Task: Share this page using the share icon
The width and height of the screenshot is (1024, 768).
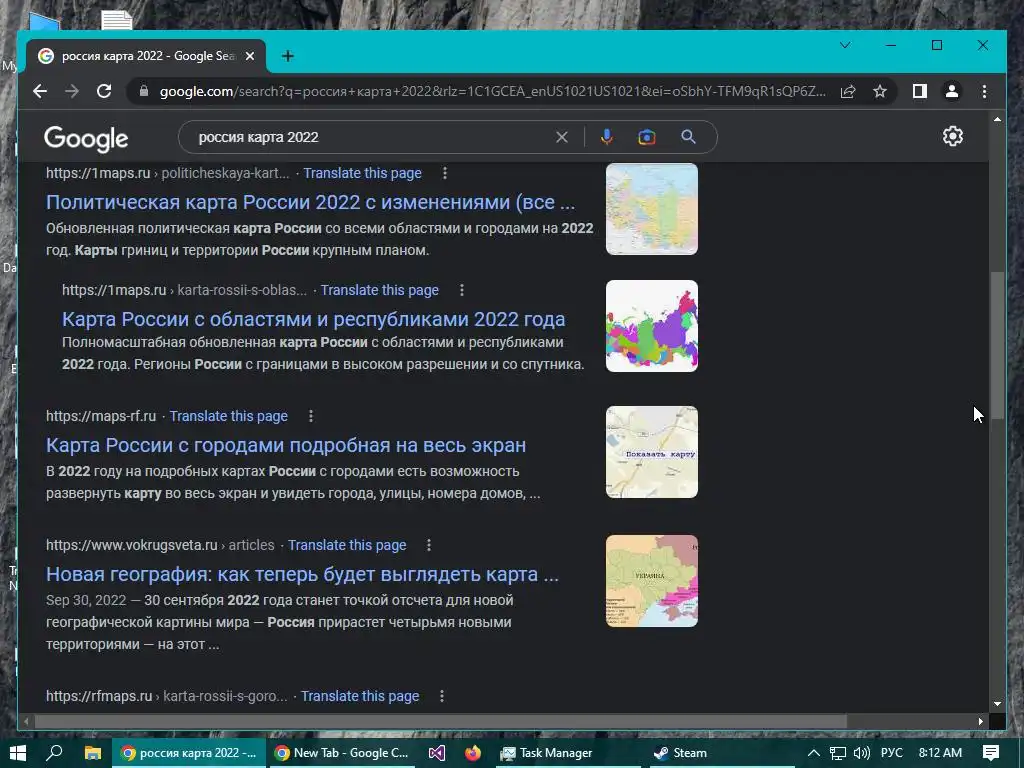Action: [x=848, y=91]
